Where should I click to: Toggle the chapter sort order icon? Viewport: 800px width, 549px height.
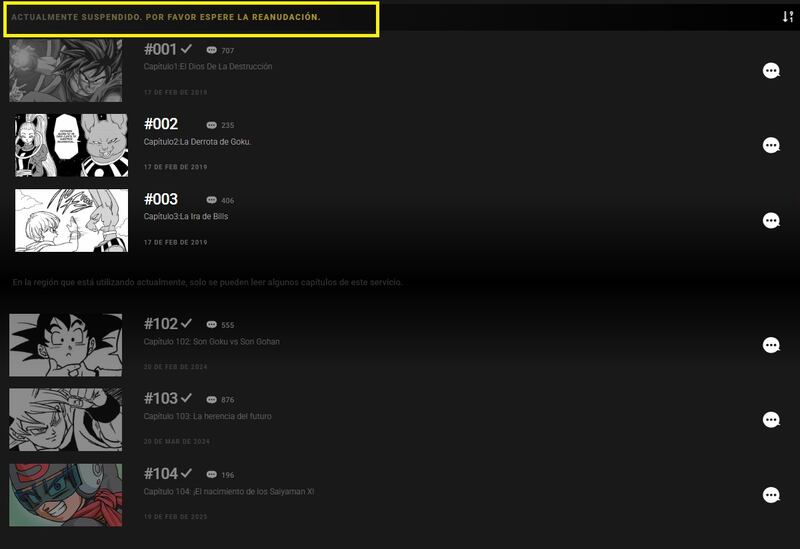click(x=788, y=17)
